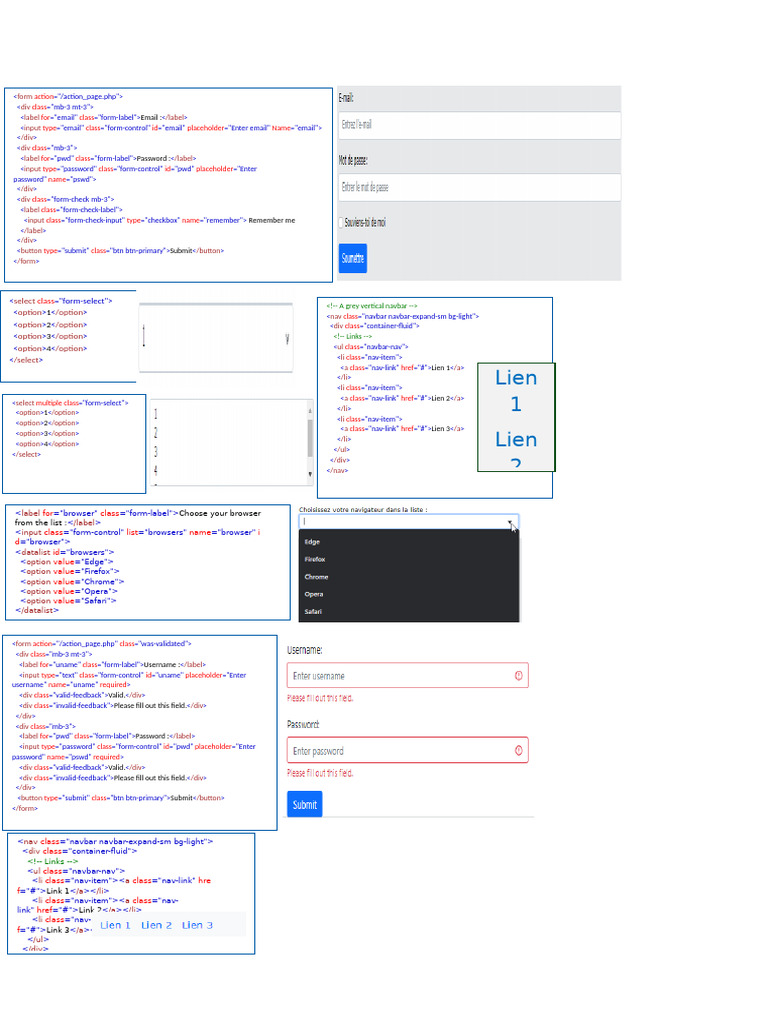Select option 1 in the multiple select list
Viewport: 768px width, 1024px height.
tap(155, 414)
